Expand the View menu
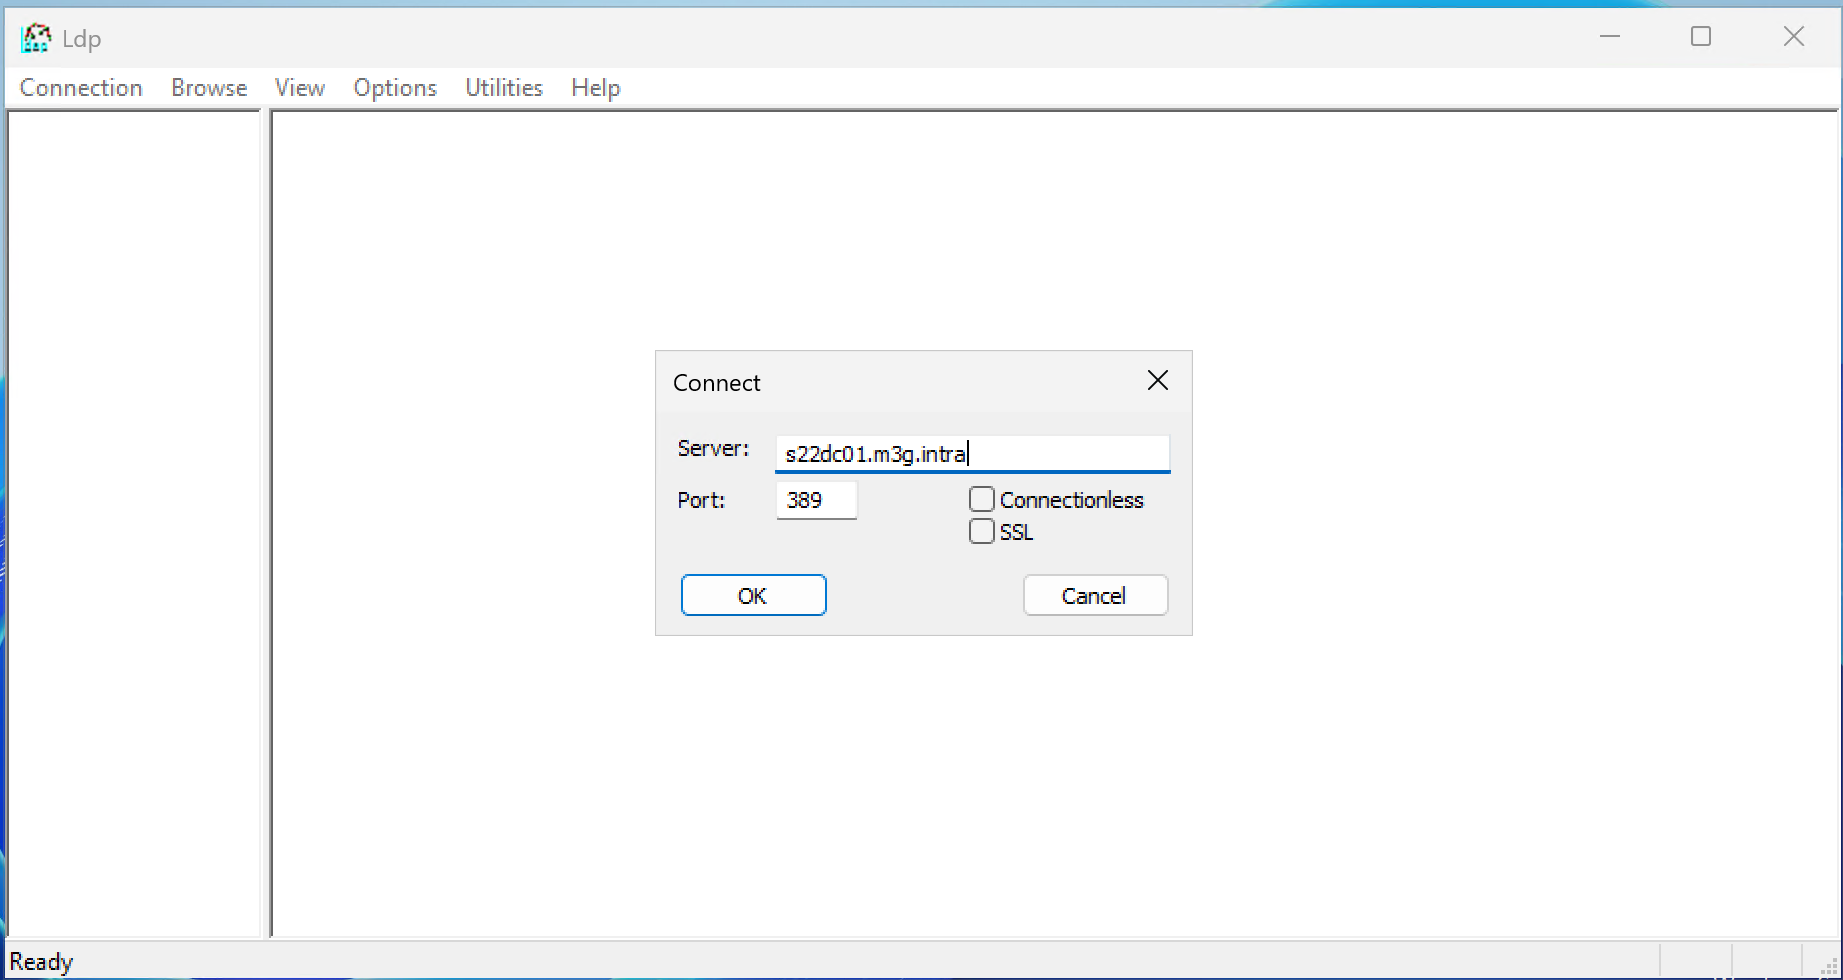Image resolution: width=1843 pixels, height=980 pixels. pos(299,88)
